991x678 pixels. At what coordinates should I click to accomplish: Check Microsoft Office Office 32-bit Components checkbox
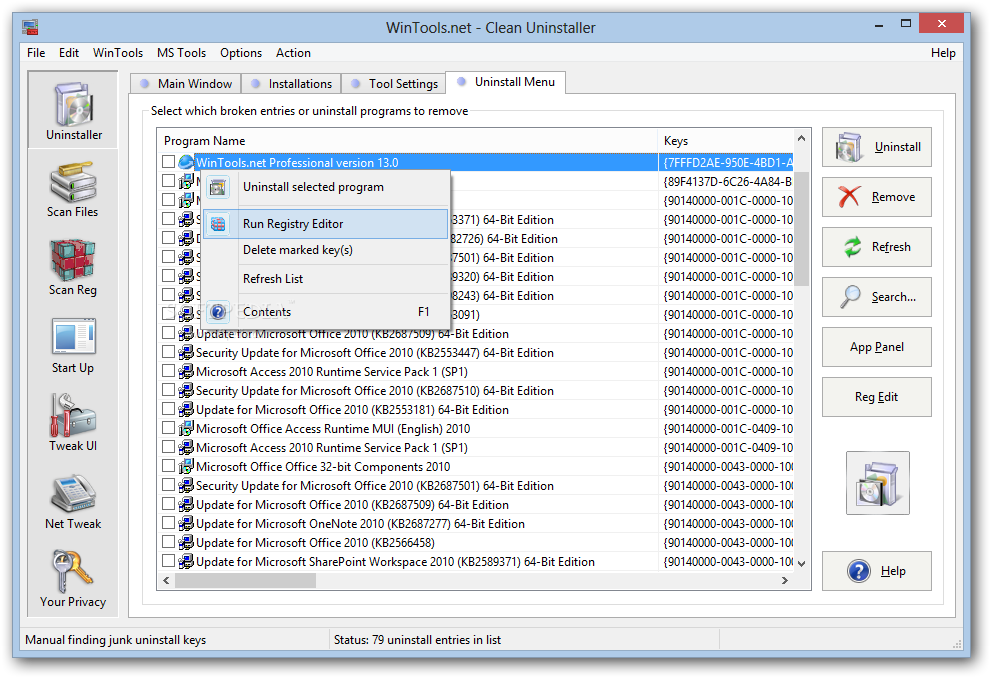pos(168,466)
